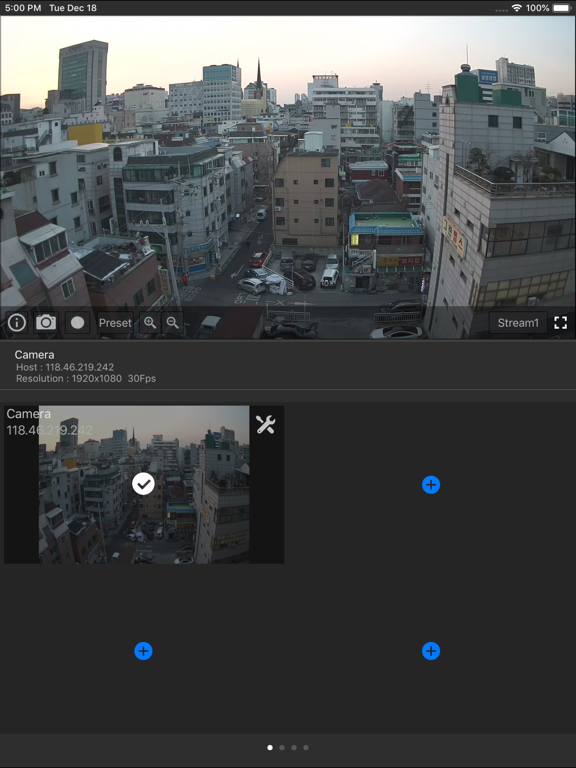Zoom out with the magnifier minus icon
Viewport: 576px width, 768px height.
tap(172, 323)
